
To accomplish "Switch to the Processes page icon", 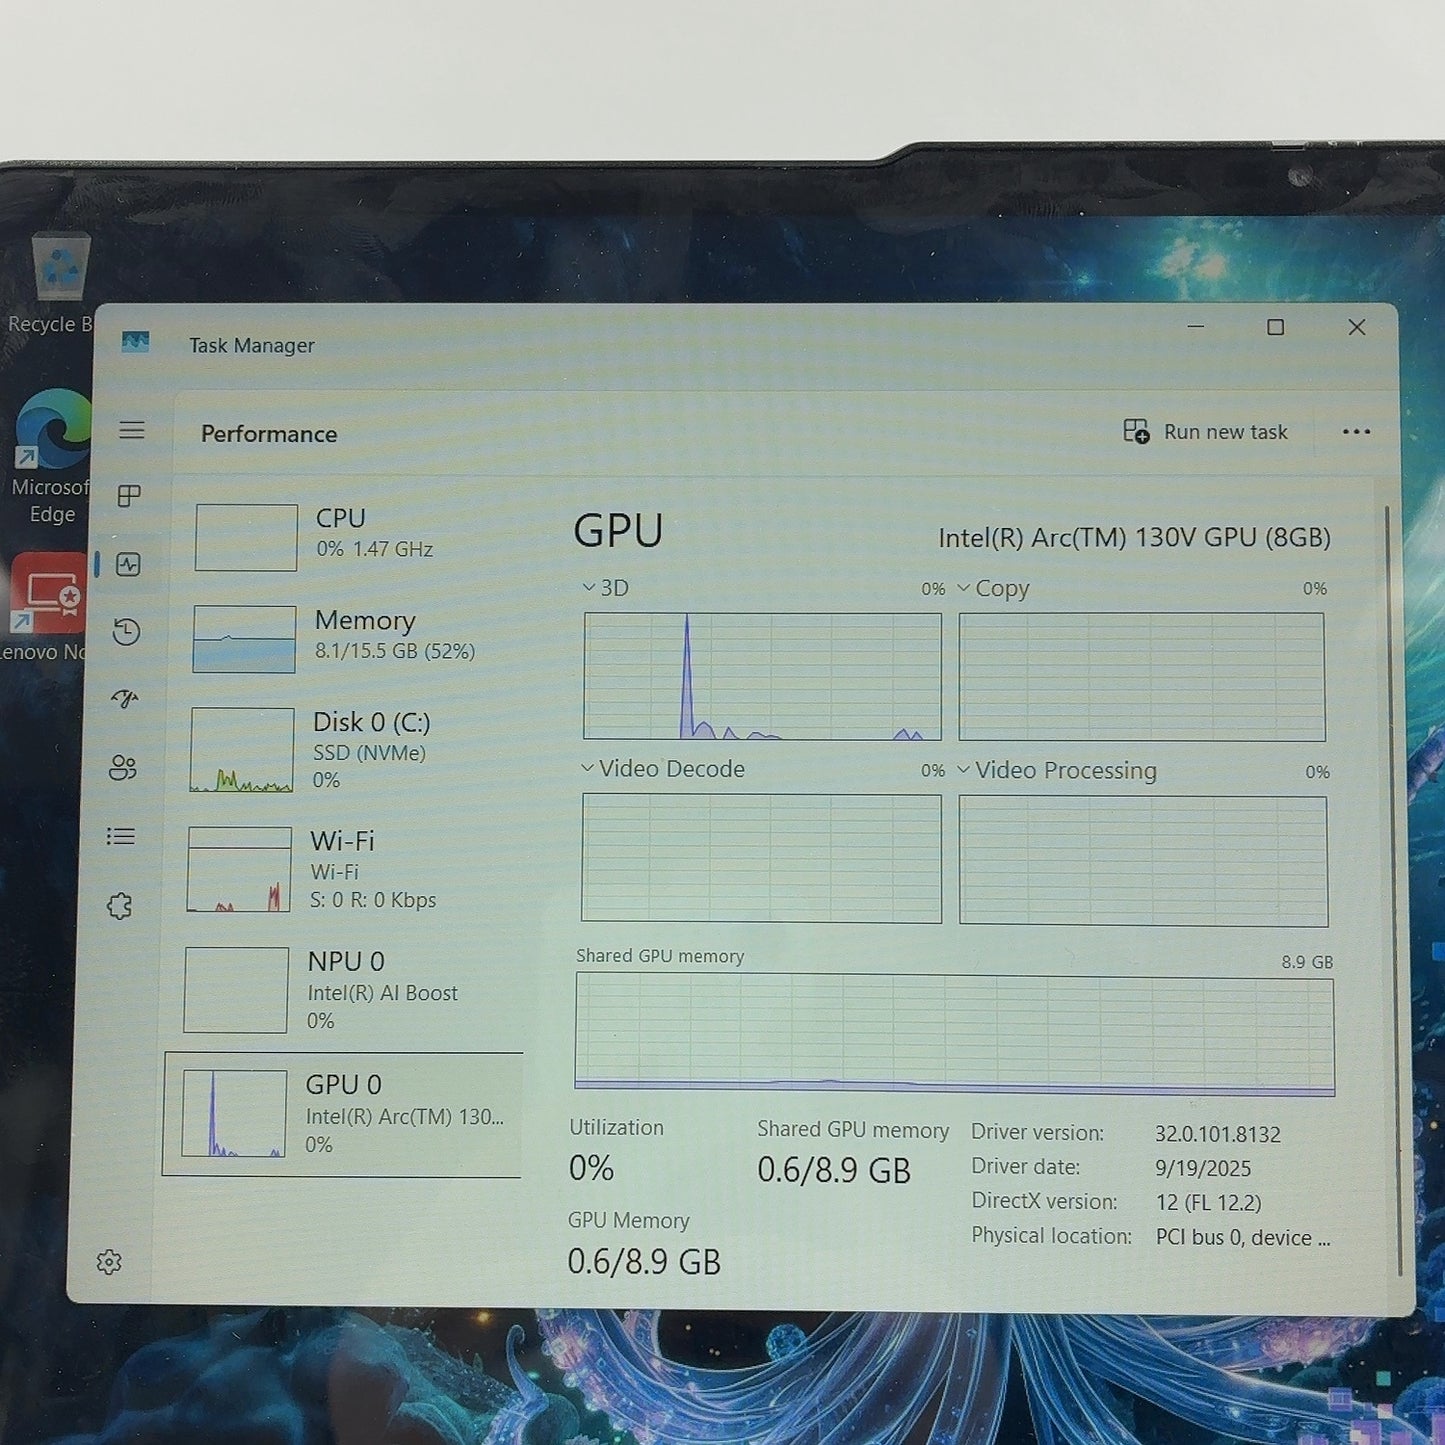I will click(x=129, y=496).
